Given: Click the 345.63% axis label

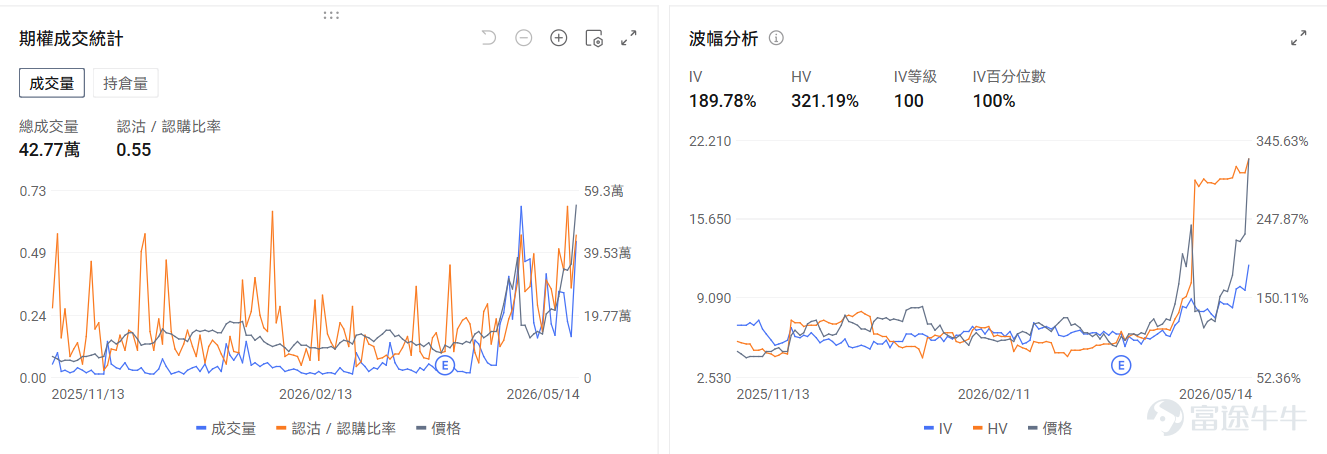Looking at the screenshot, I should point(1282,141).
